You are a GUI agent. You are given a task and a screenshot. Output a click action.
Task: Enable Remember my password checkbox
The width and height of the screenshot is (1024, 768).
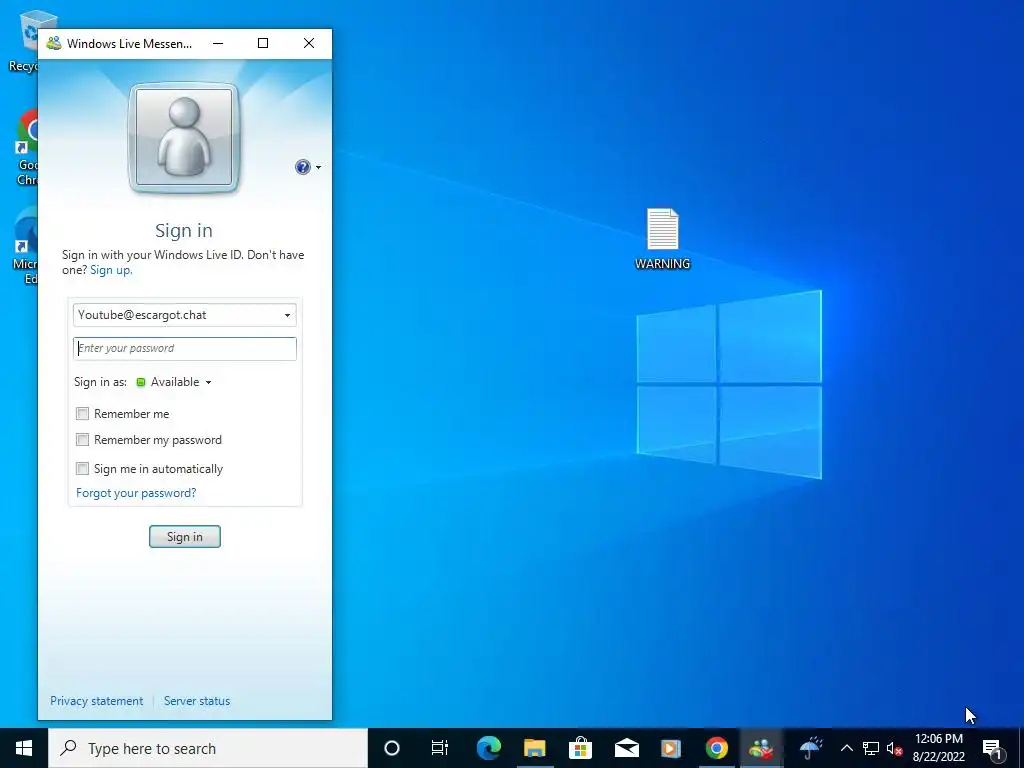click(x=82, y=440)
